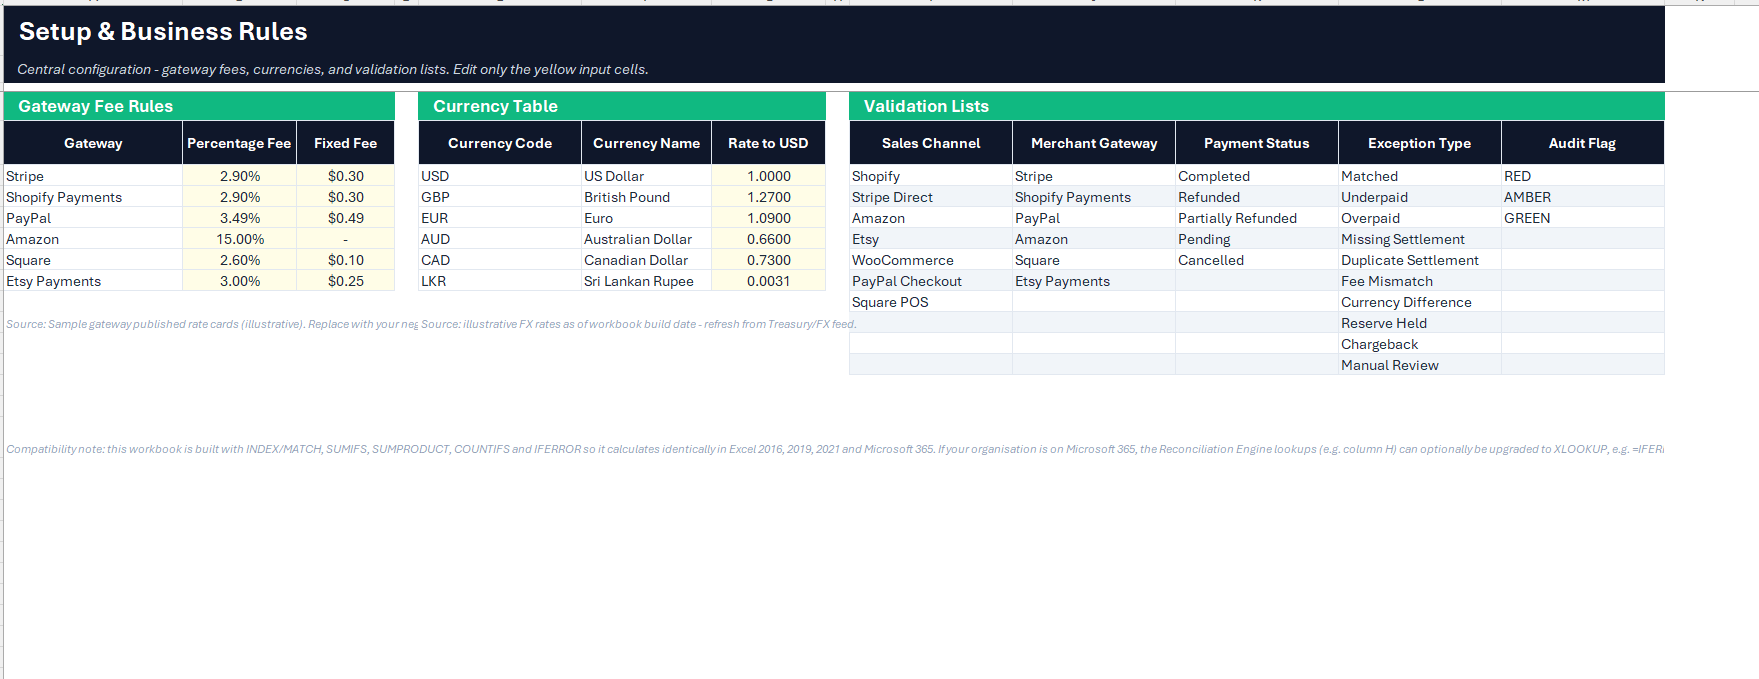Select the EUR rate cell 1.0900
Image resolution: width=1759 pixels, height=679 pixels.
pos(768,218)
